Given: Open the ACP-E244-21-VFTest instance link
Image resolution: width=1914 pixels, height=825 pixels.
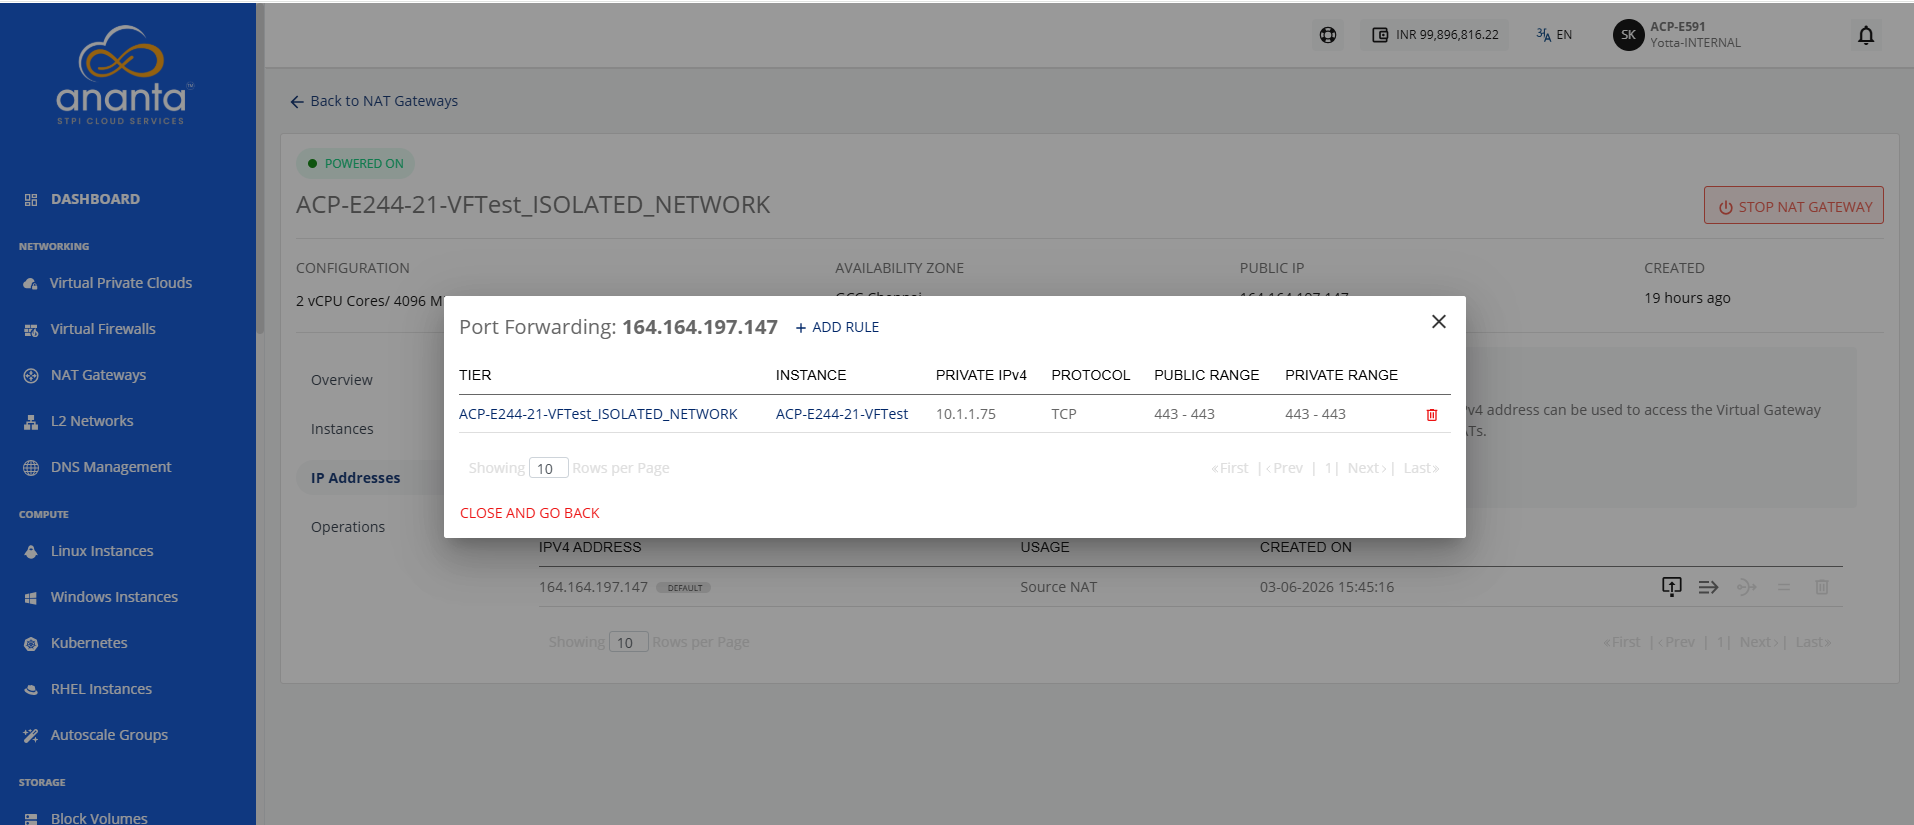Looking at the screenshot, I should click(842, 414).
